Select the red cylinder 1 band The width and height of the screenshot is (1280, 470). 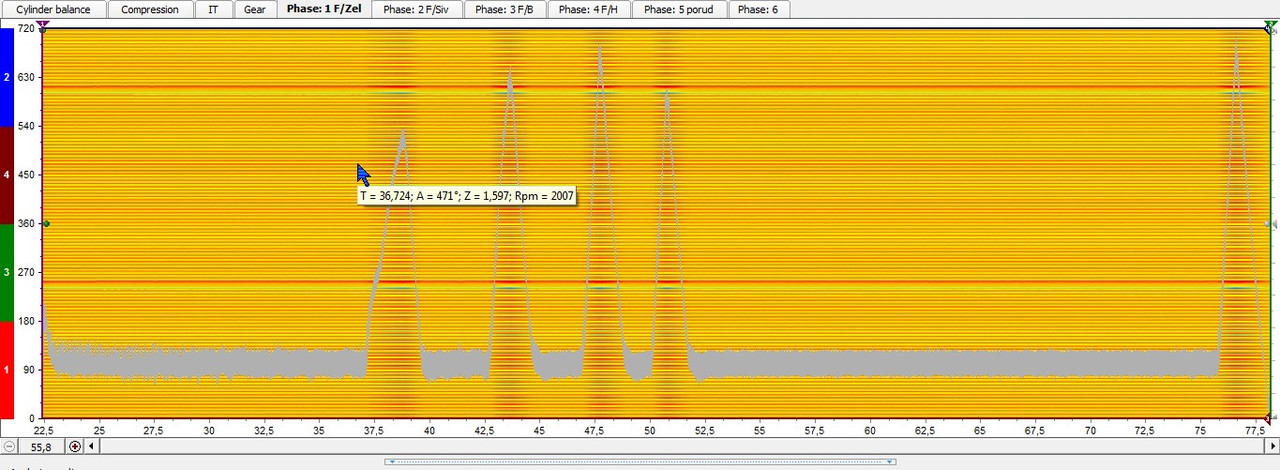[6, 369]
